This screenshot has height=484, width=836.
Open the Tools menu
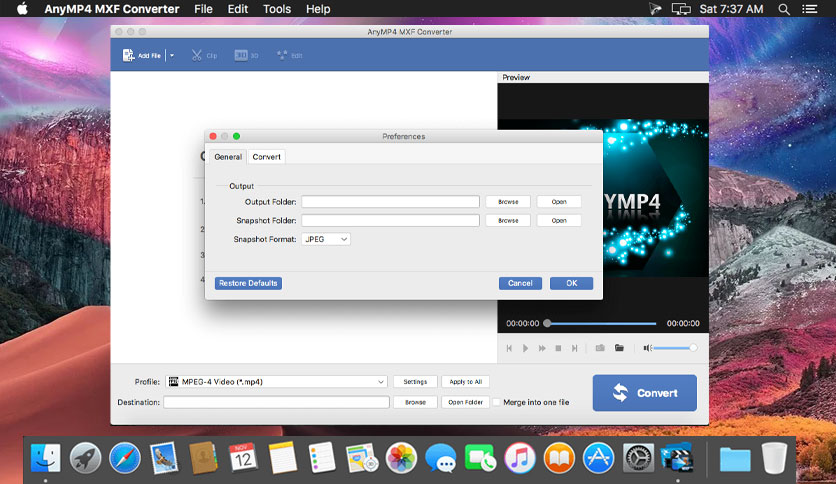pos(277,9)
